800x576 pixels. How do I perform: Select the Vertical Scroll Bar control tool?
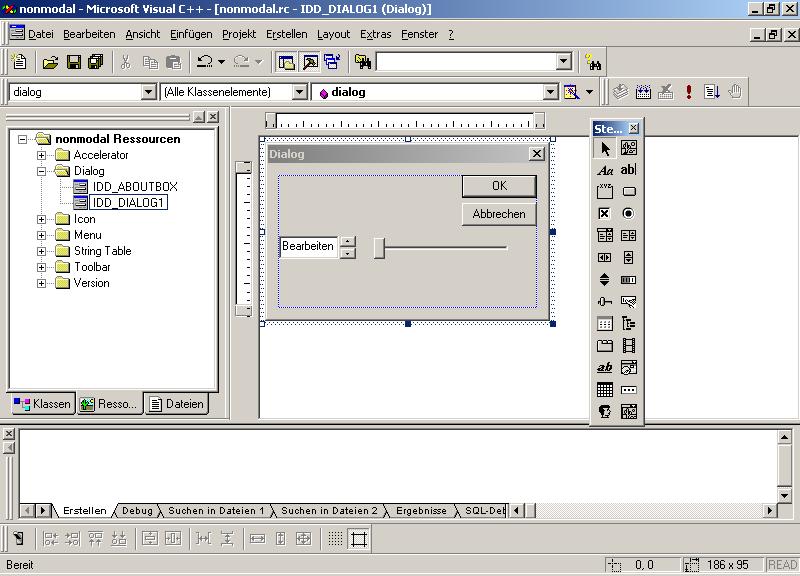pos(629,258)
